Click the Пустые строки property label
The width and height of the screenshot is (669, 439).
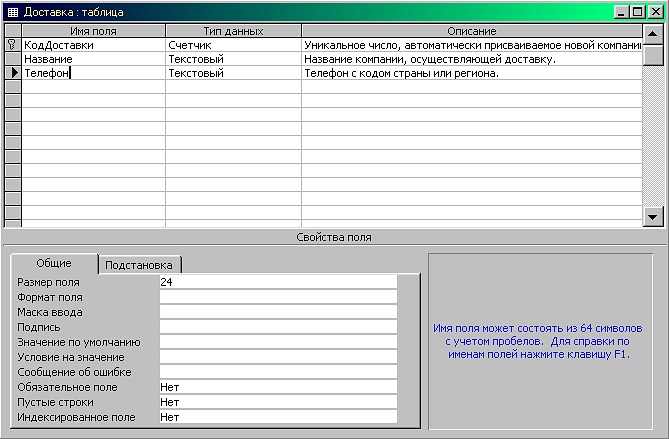point(55,402)
